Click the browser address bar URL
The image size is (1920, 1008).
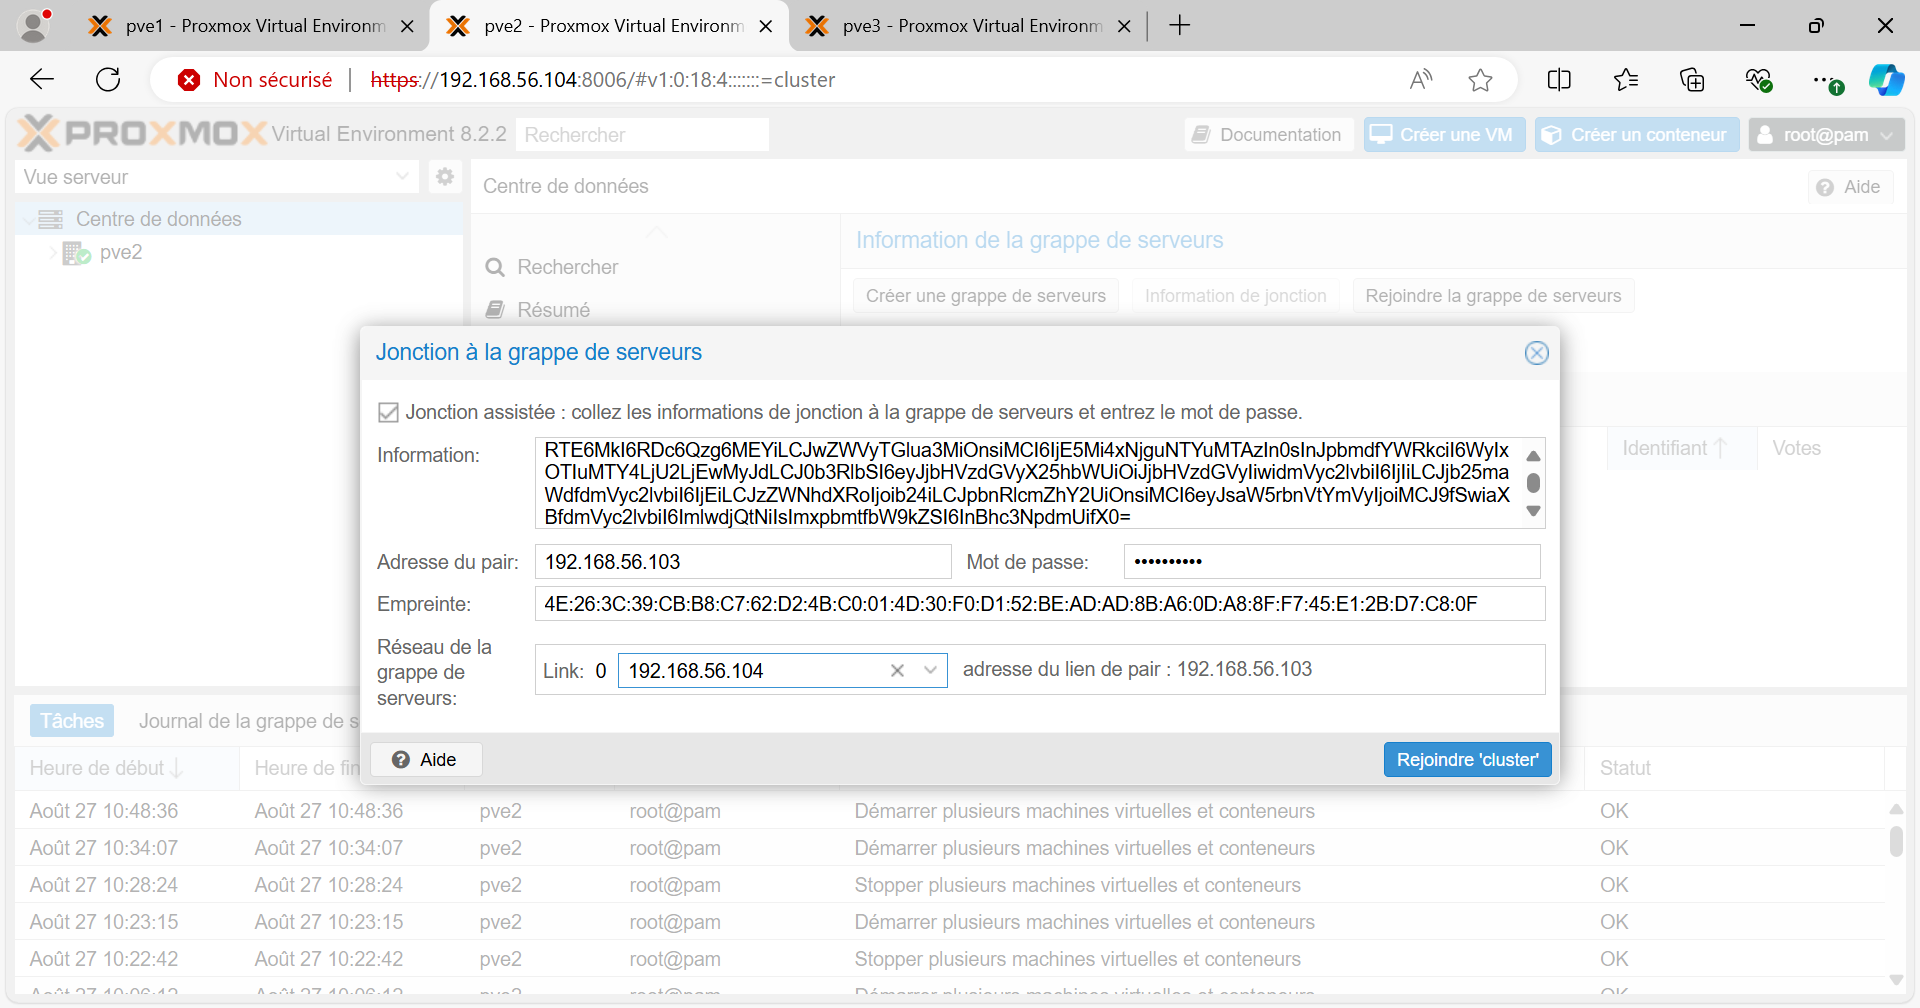point(602,80)
